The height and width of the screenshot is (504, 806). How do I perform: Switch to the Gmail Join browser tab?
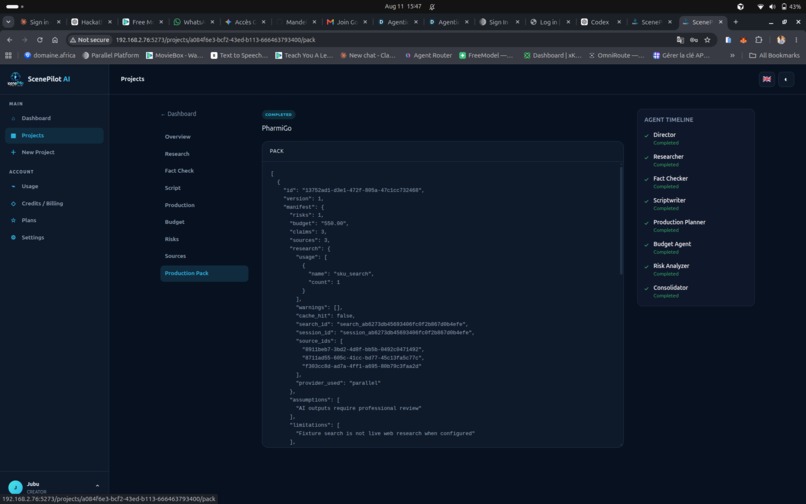pyautogui.click(x=346, y=22)
